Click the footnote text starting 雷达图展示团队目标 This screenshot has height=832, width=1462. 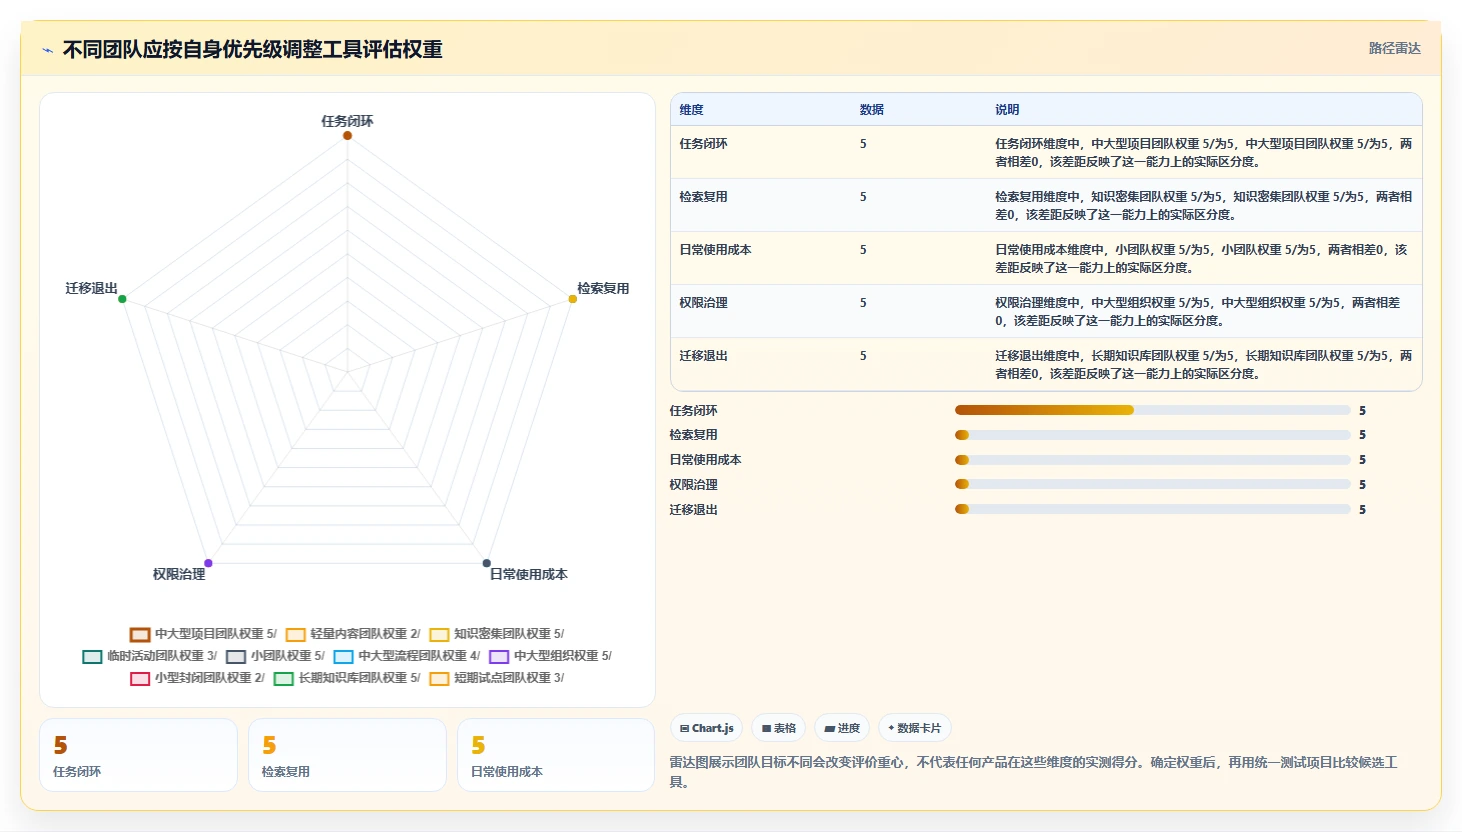pos(1034,772)
